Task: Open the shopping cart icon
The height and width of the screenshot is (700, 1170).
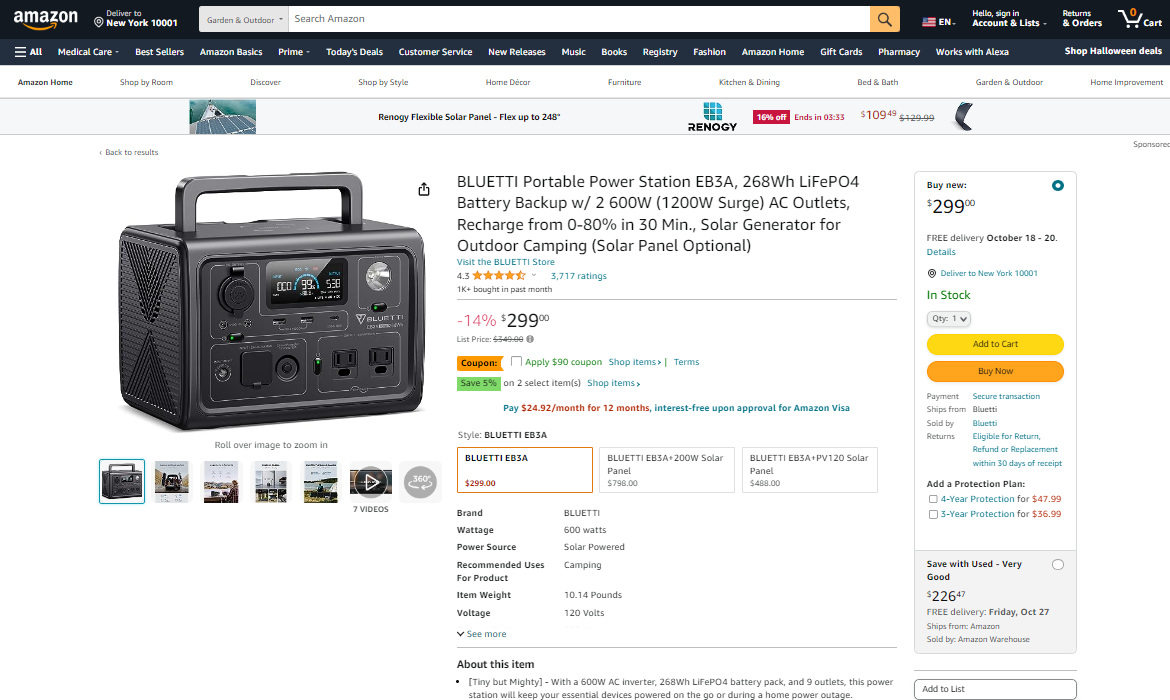Action: coord(1139,19)
